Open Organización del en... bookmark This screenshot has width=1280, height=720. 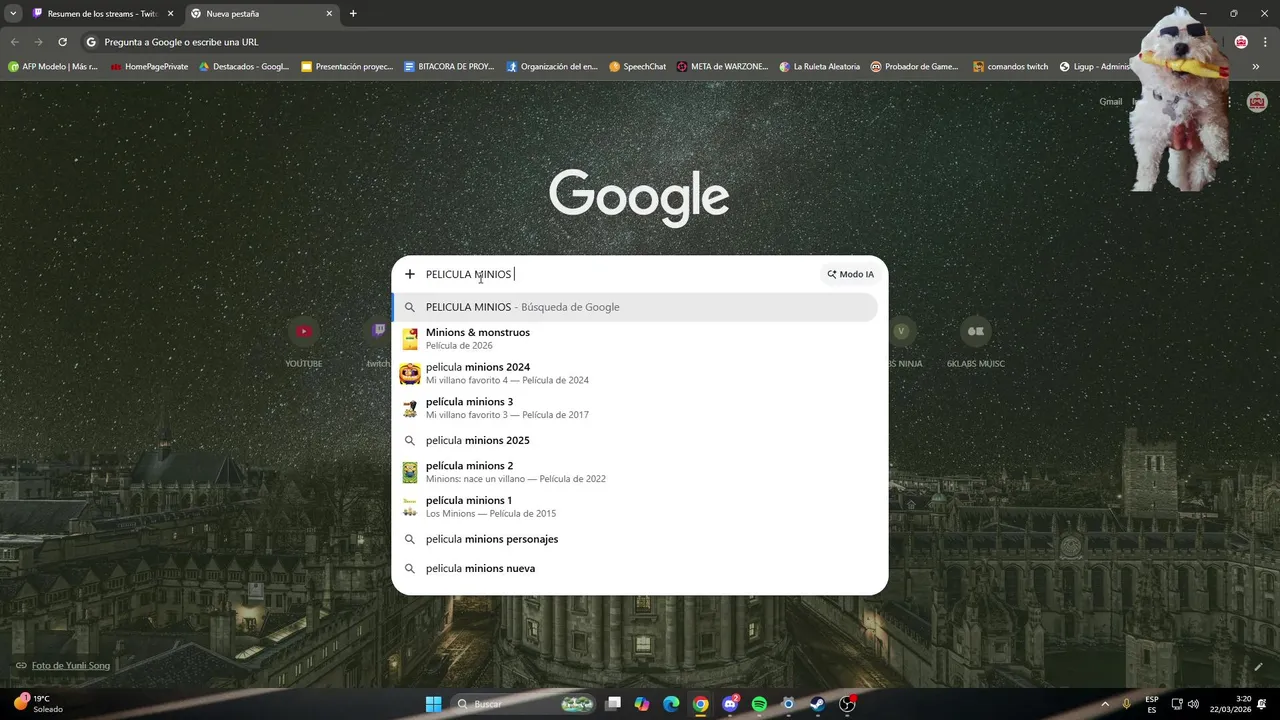552,67
